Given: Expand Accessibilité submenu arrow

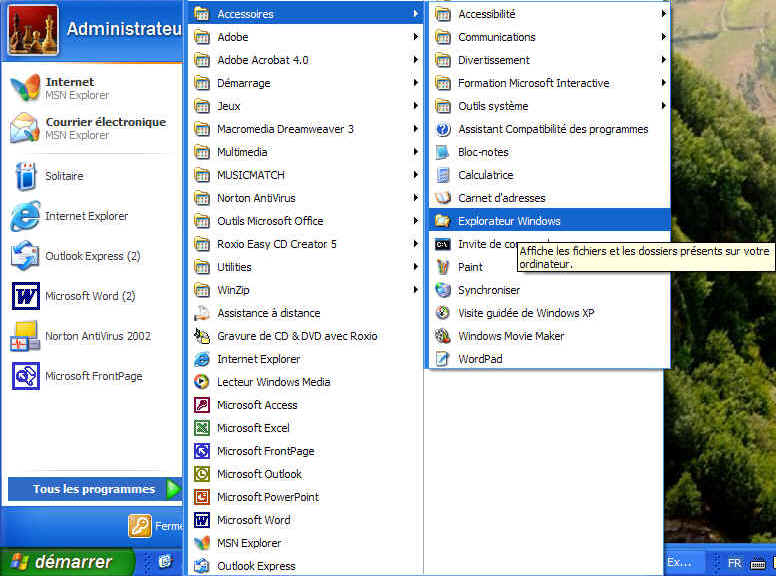Looking at the screenshot, I should click(x=664, y=14).
